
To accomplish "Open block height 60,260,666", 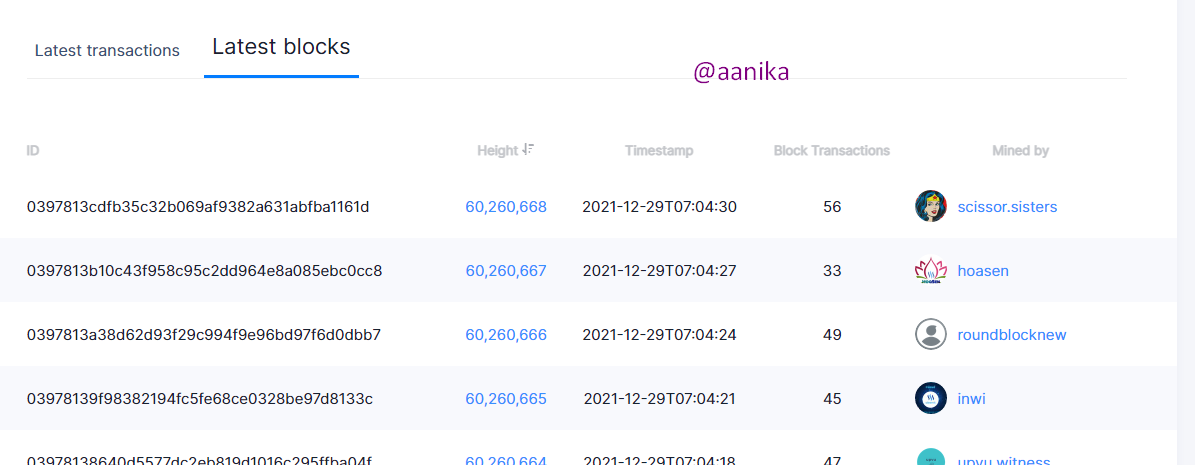I will 506,335.
